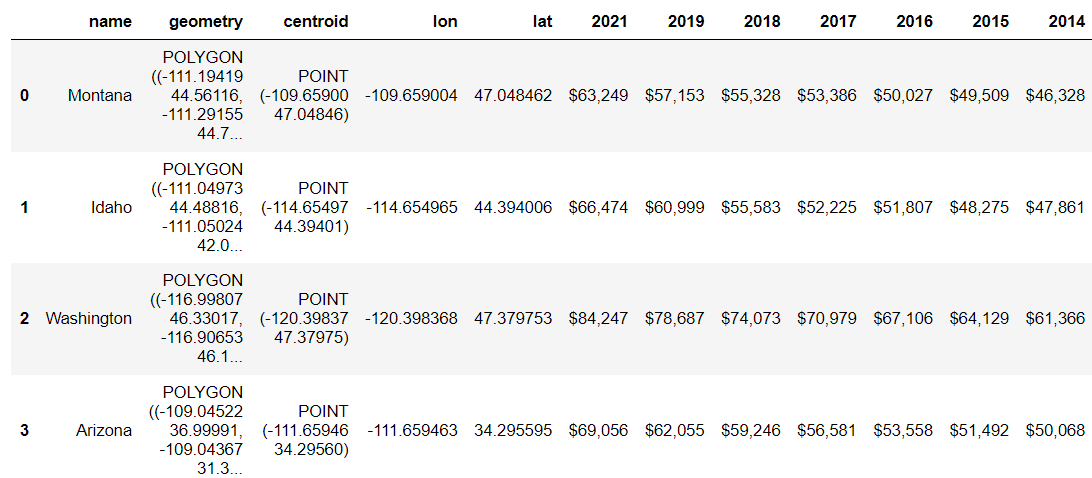Click the Arizona name cell
Viewport: 1092px width, 478px height.
pyautogui.click(x=104, y=430)
